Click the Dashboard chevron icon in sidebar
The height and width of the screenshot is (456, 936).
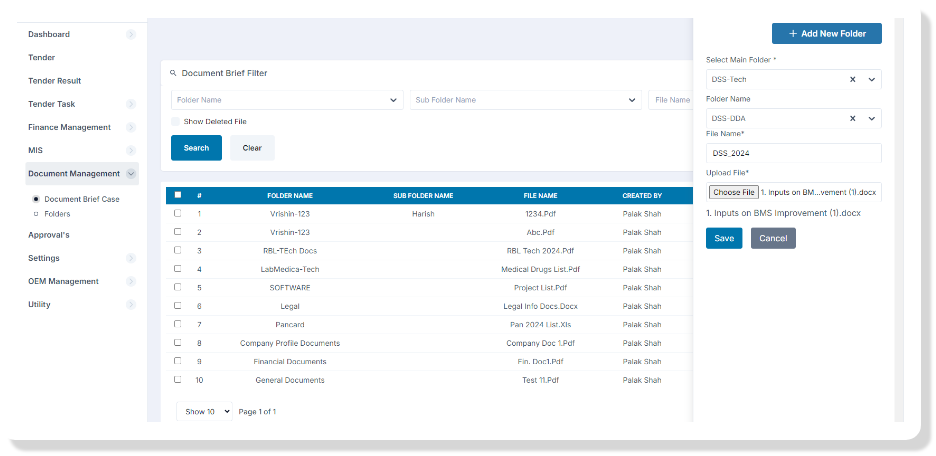(131, 35)
